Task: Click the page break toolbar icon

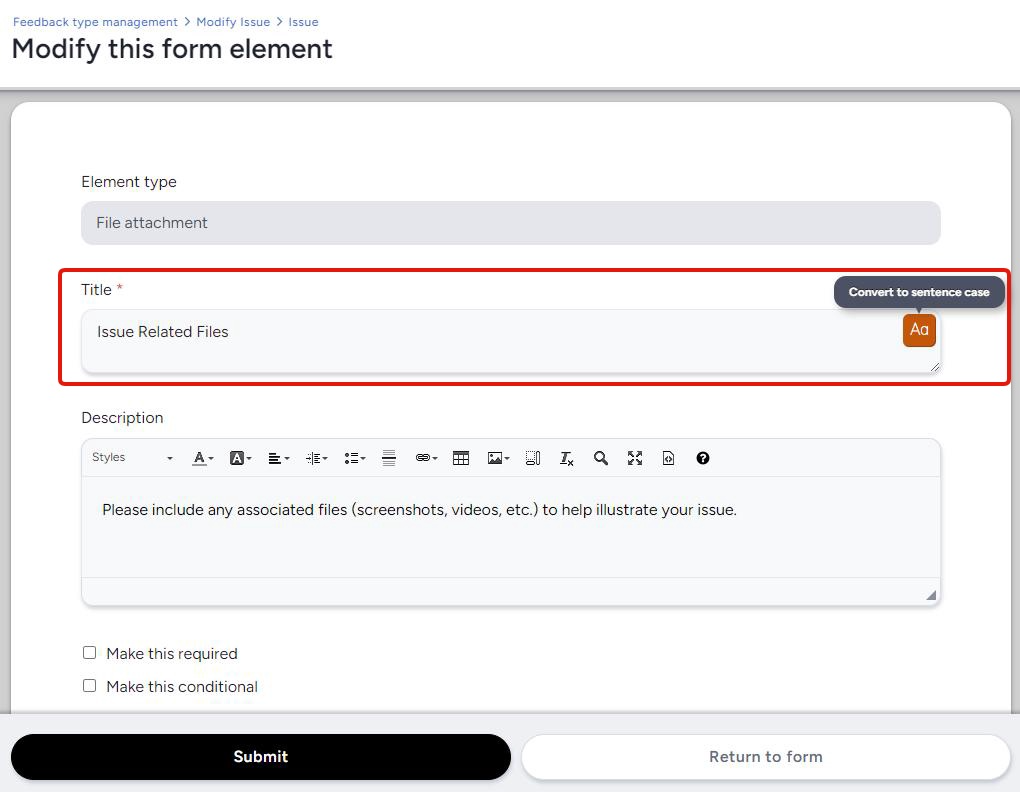Action: click(533, 458)
